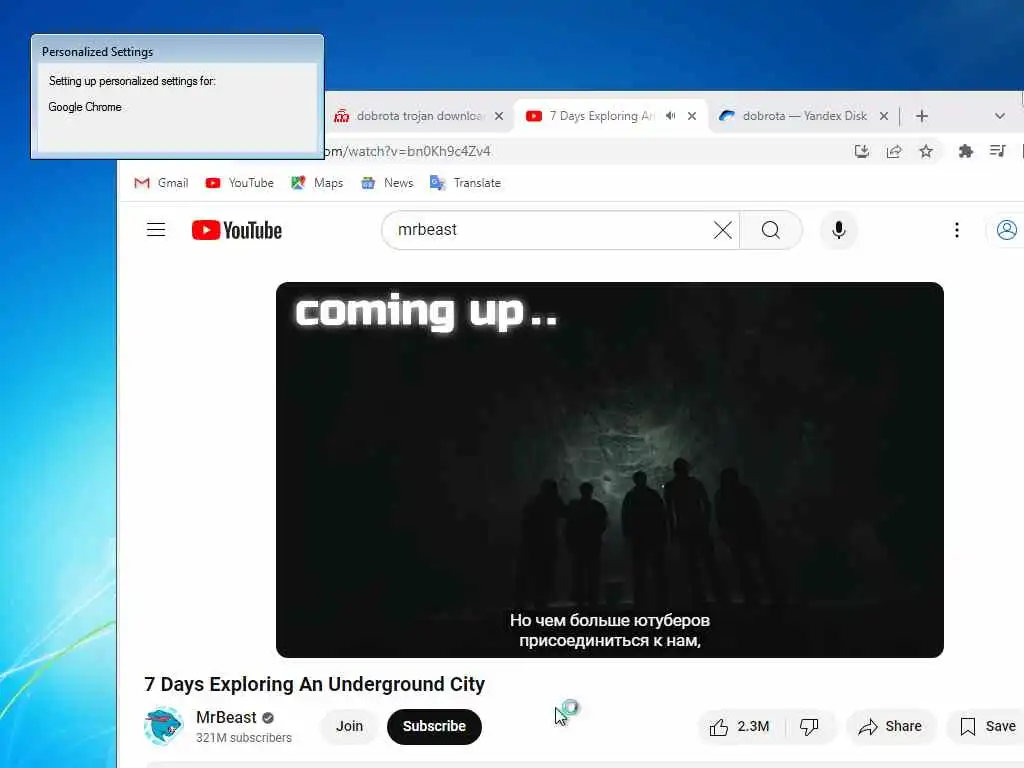Start voice search with microphone icon
This screenshot has height=768, width=1024.
(839, 230)
